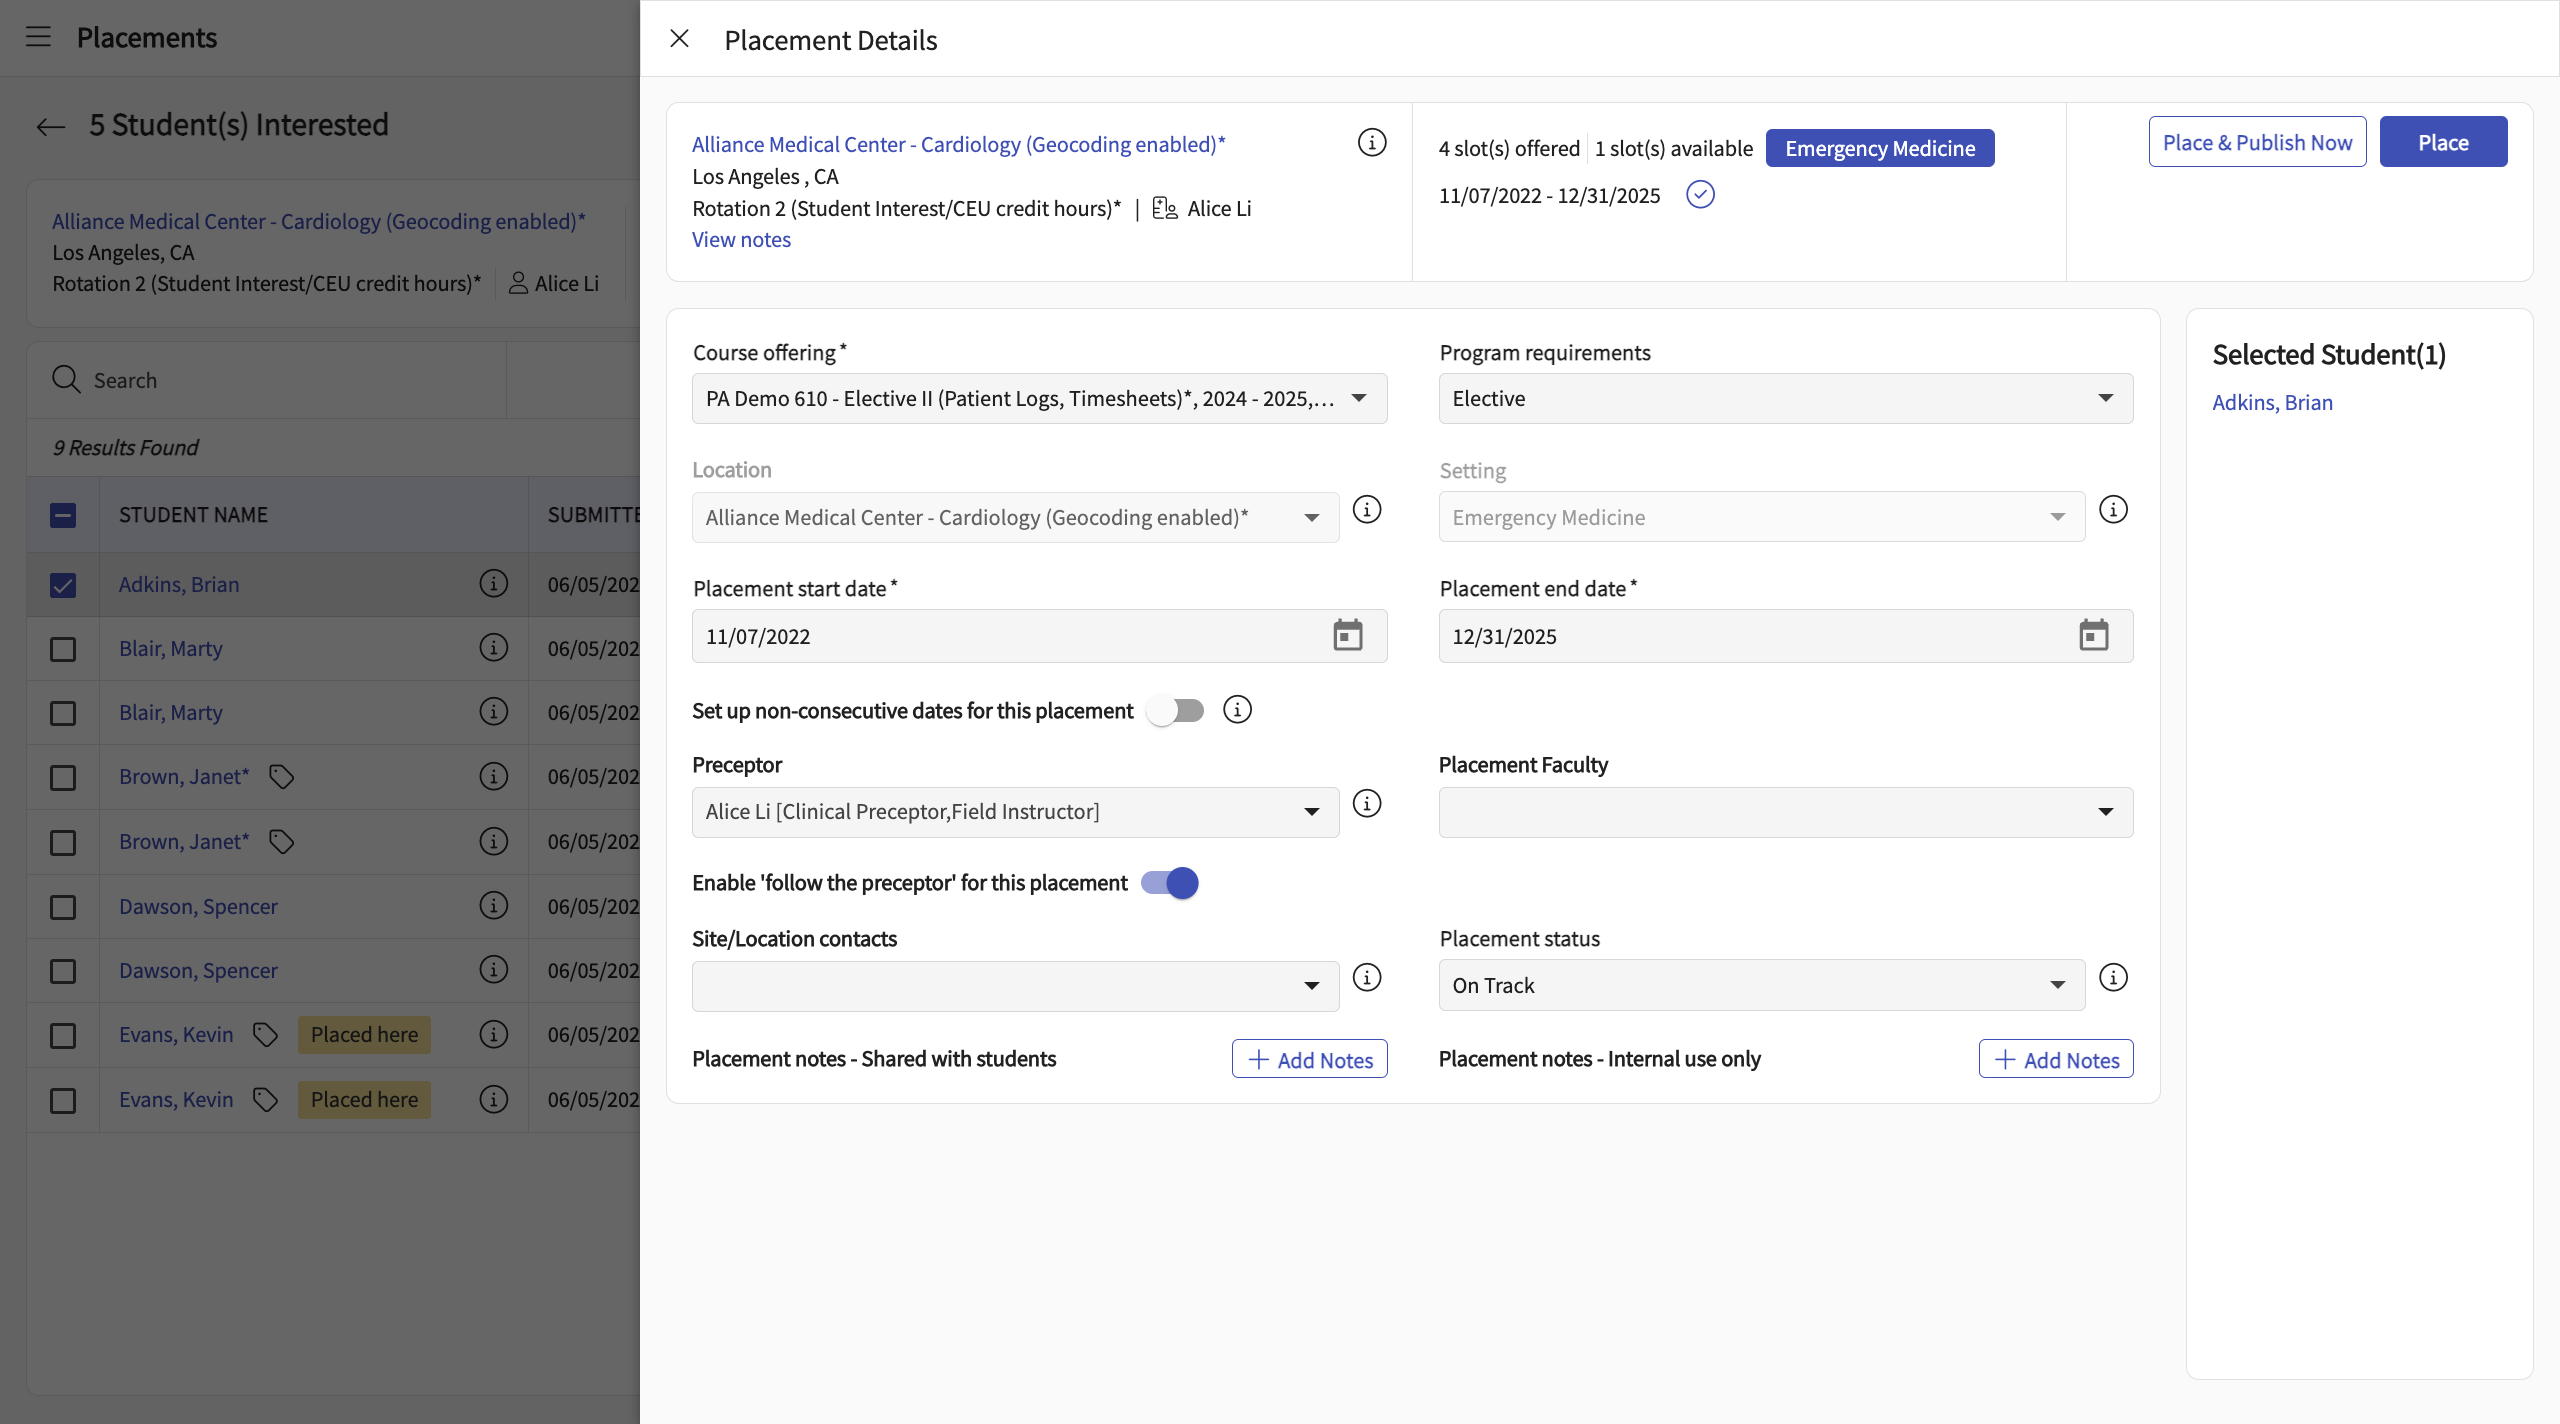
Task: Click info icon next to Preceptor field
Action: coord(1366,804)
